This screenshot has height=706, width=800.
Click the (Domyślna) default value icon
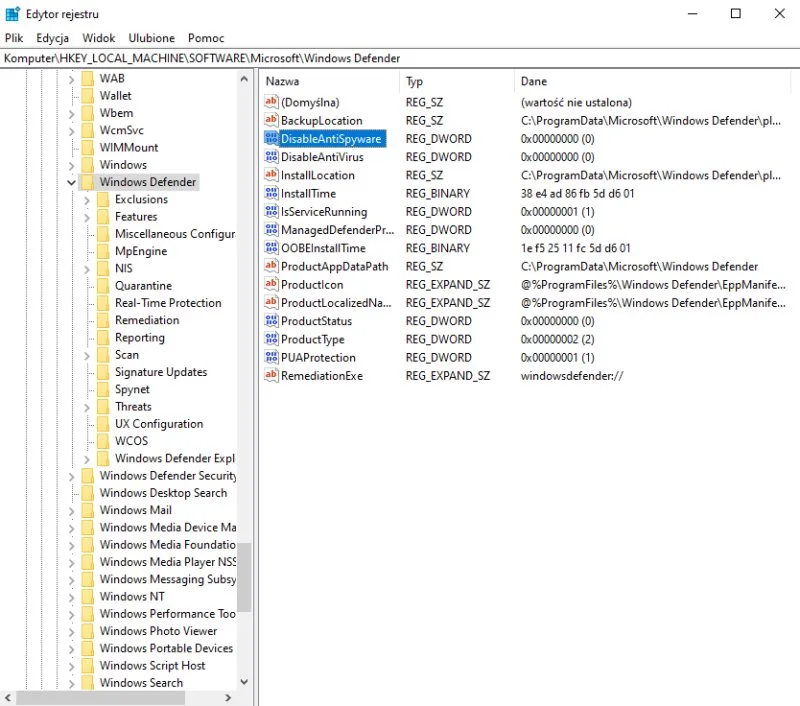coord(270,102)
